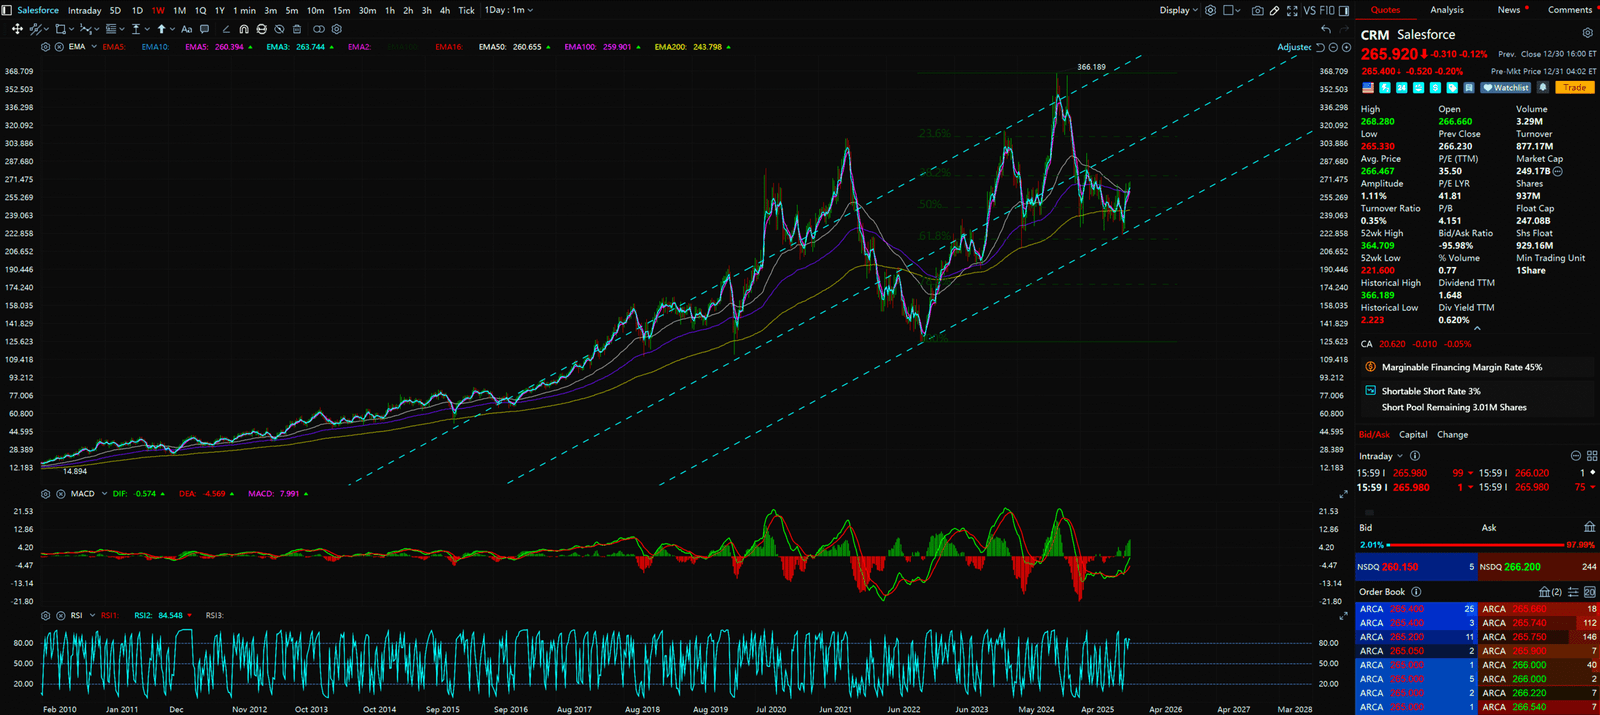Undo the last chart action

(1326, 29)
